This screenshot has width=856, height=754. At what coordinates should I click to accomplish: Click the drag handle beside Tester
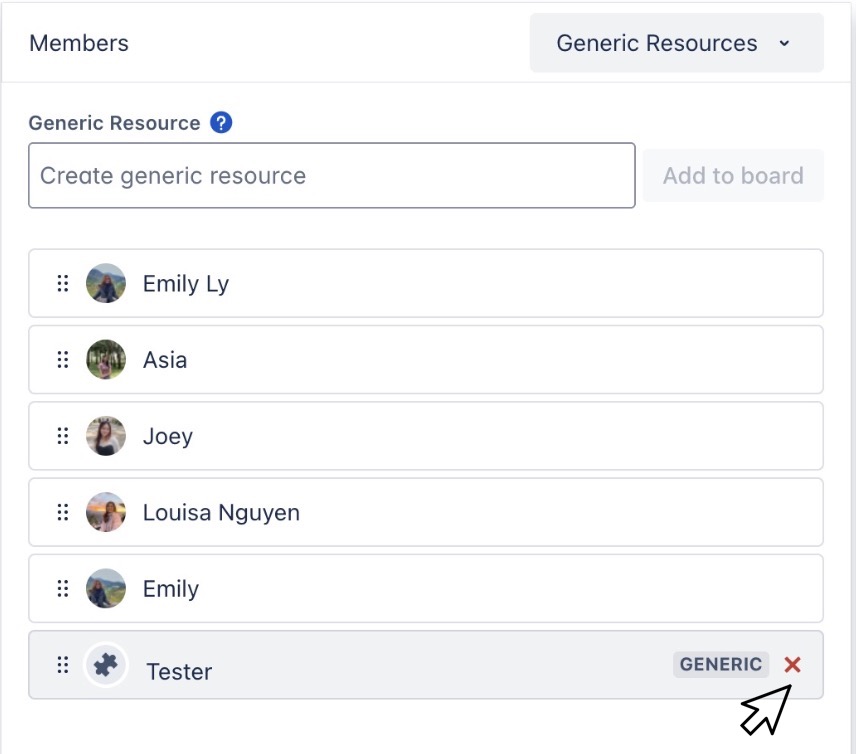point(62,664)
